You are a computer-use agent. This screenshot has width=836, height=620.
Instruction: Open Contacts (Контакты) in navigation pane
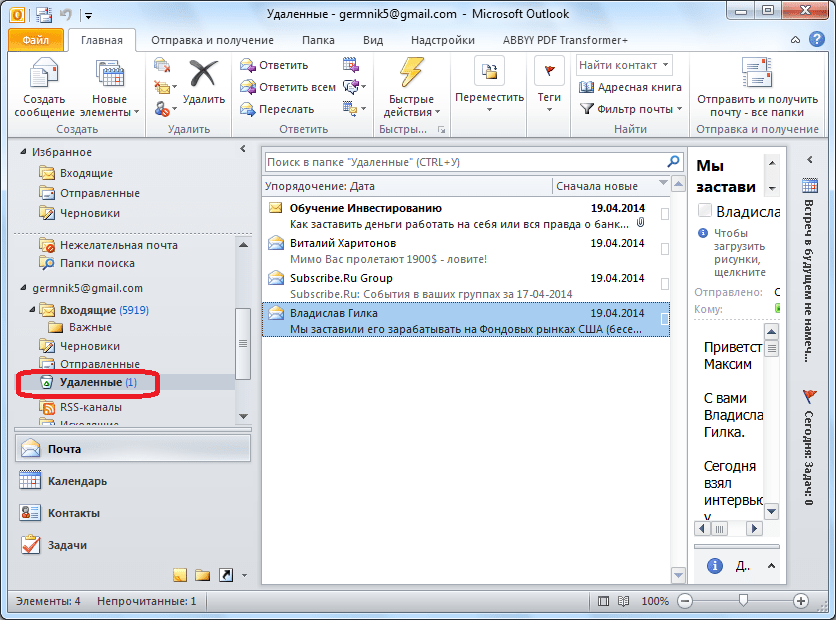(x=73, y=513)
